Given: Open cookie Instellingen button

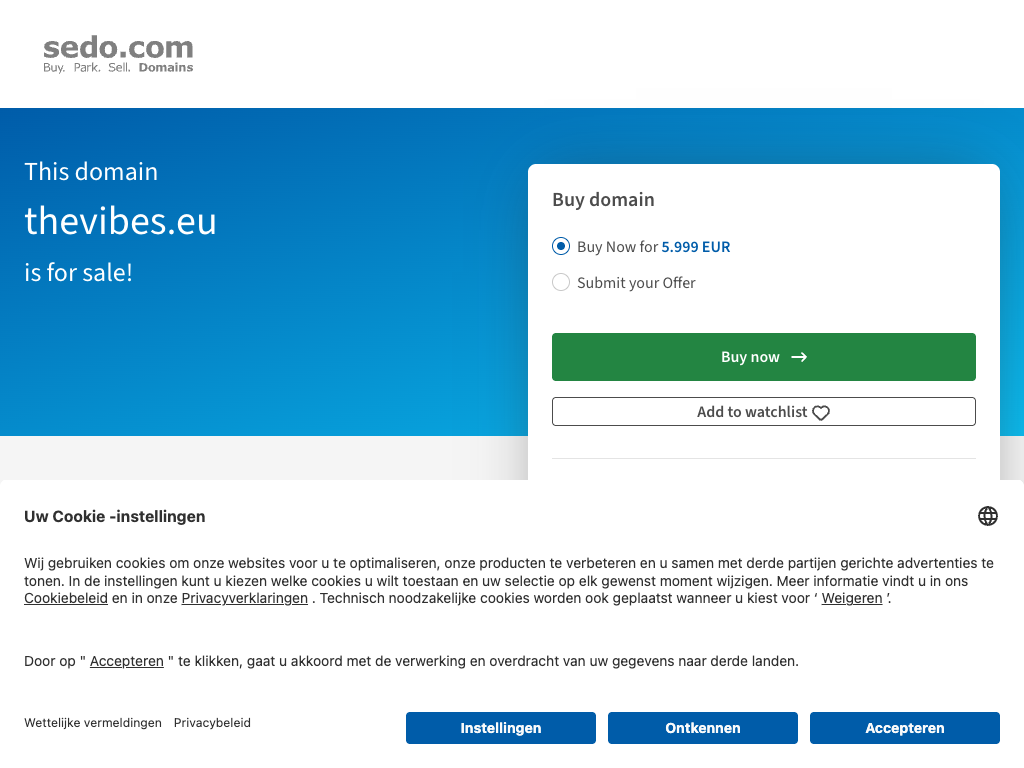Looking at the screenshot, I should click(501, 728).
